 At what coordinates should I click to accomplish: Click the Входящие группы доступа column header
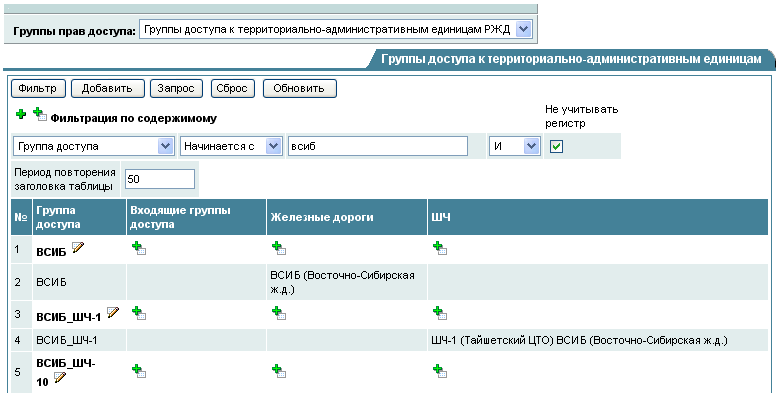196,217
